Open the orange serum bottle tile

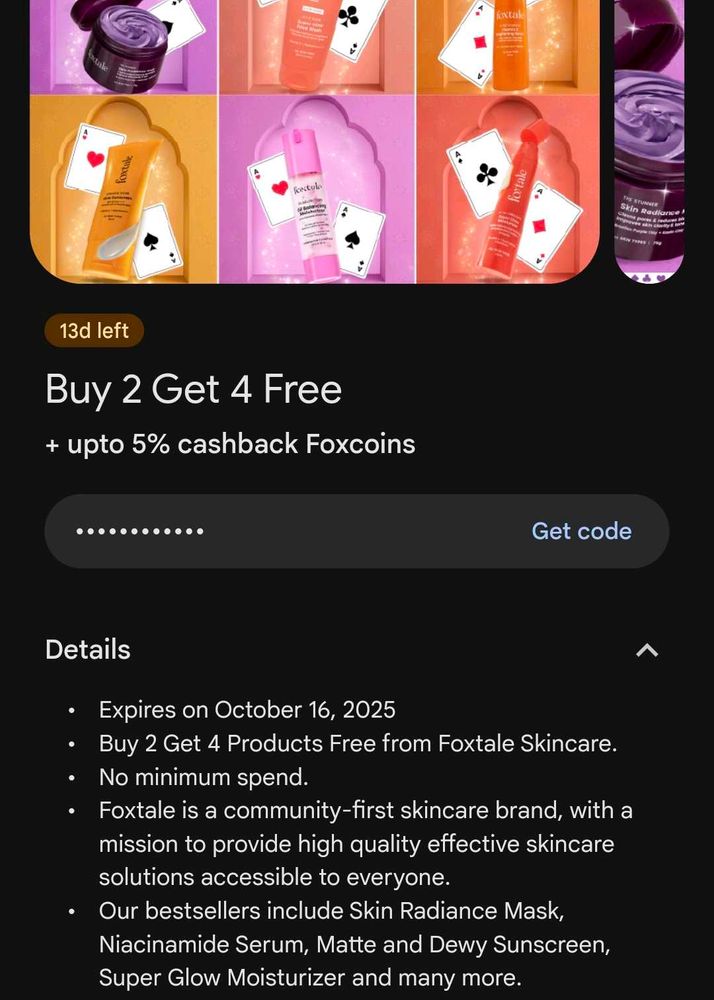tap(508, 47)
